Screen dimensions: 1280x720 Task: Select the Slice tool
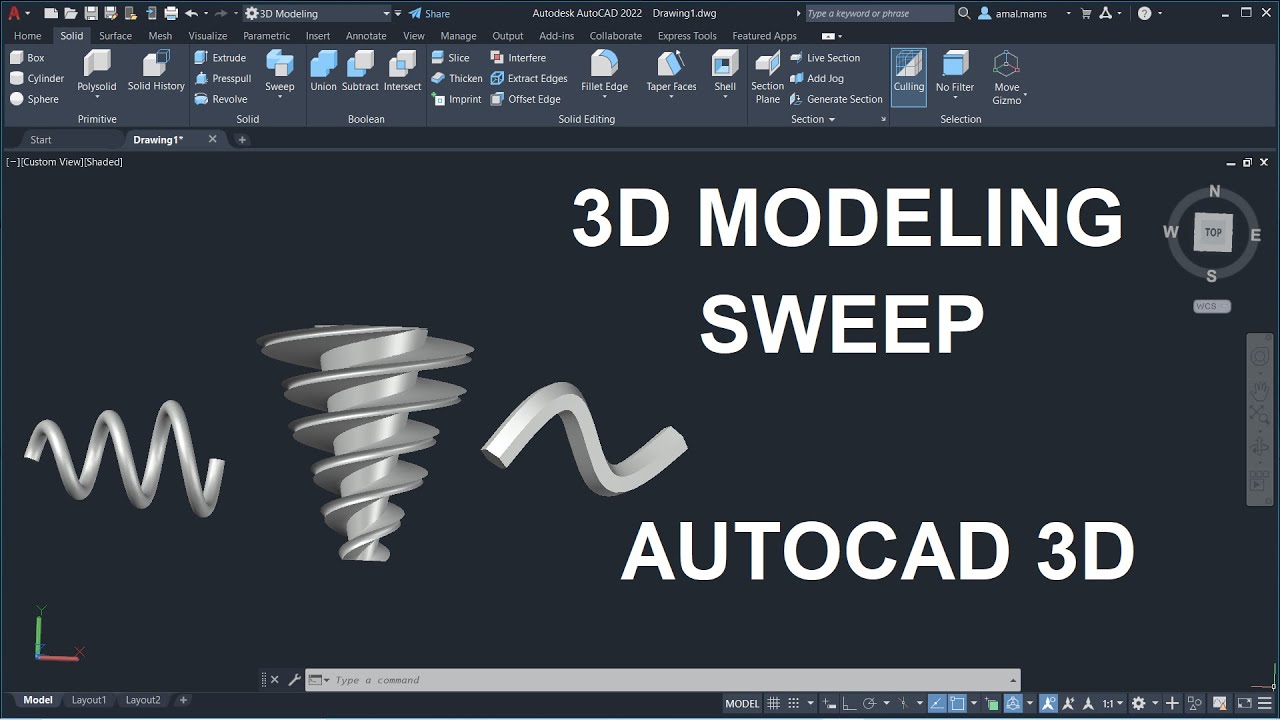click(x=450, y=58)
